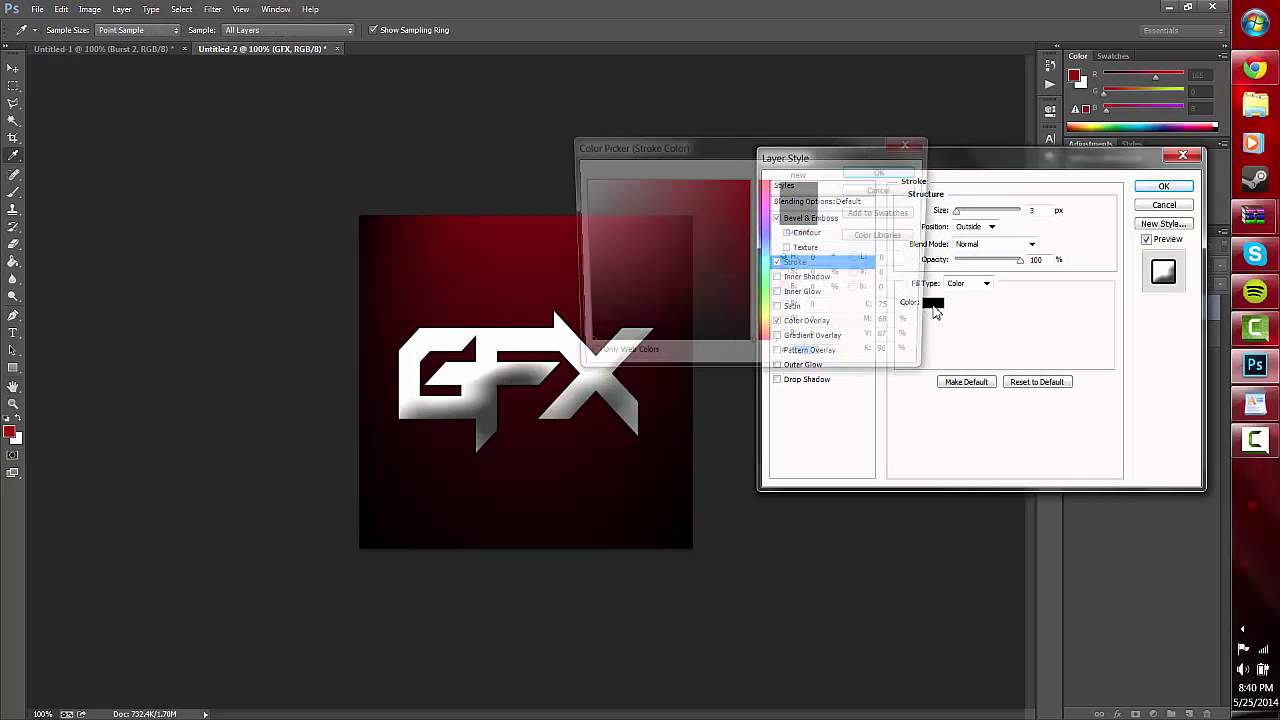The height and width of the screenshot is (720, 1280).
Task: Open the Filter menu
Action: point(213,9)
